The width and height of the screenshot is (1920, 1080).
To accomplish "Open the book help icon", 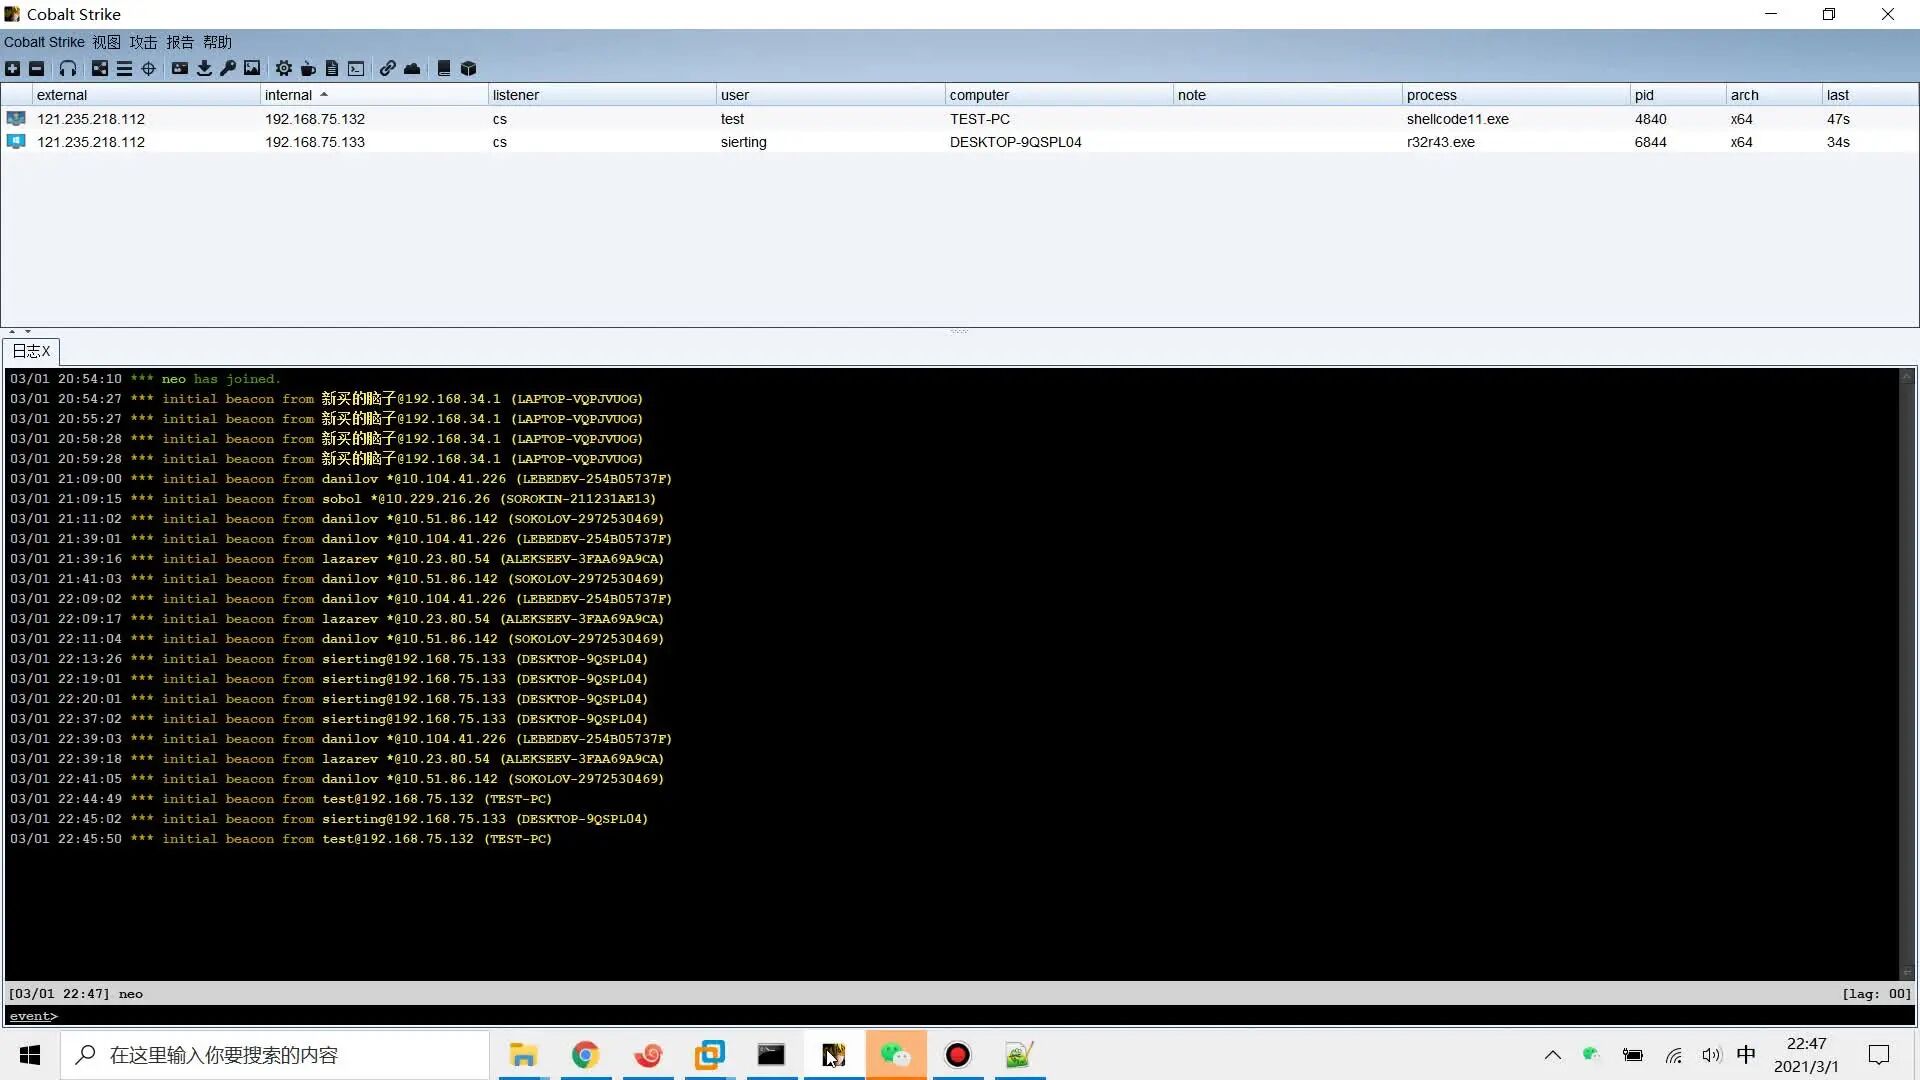I will click(444, 68).
